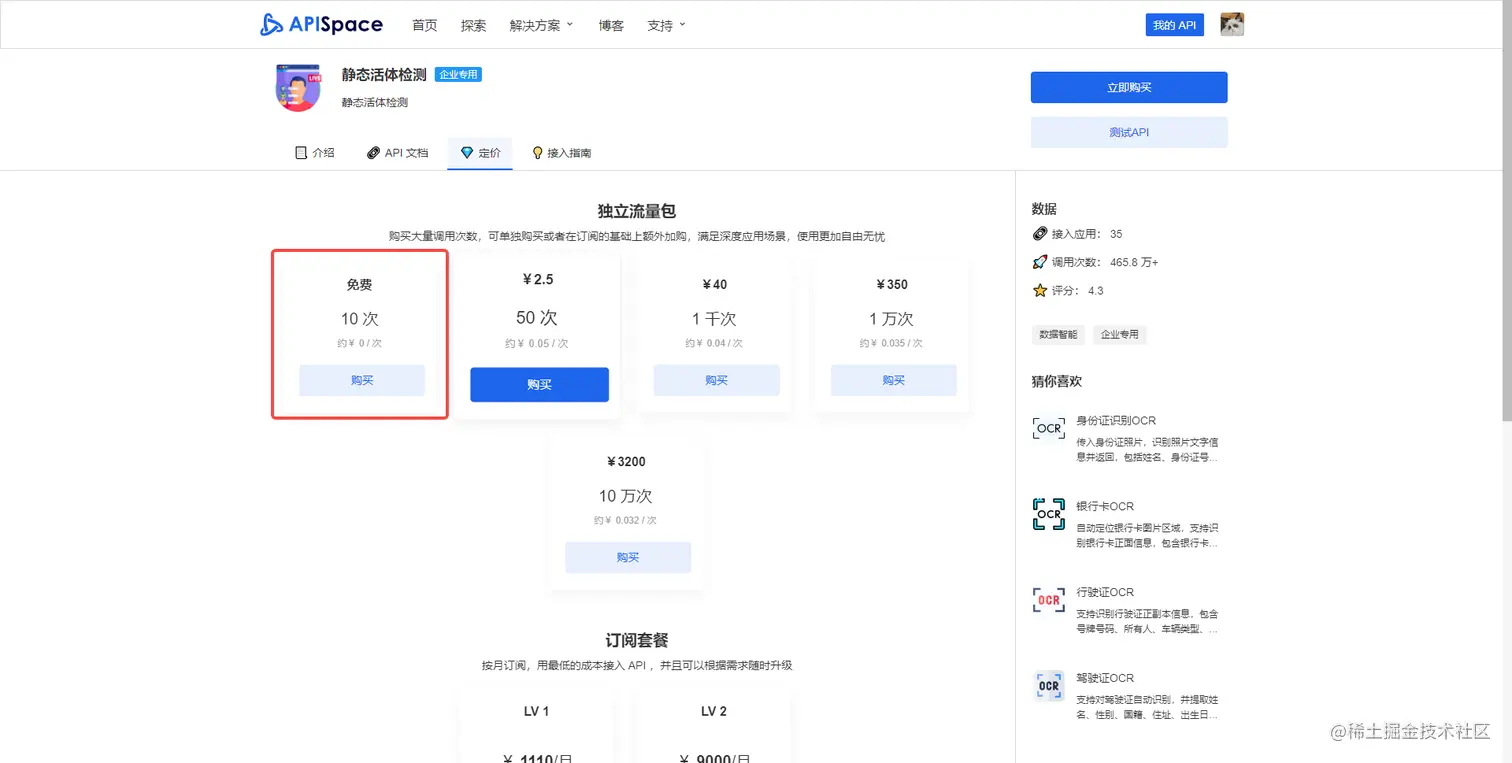
Task: Click the 静态活体检测 product thumbnail
Action: point(298,88)
